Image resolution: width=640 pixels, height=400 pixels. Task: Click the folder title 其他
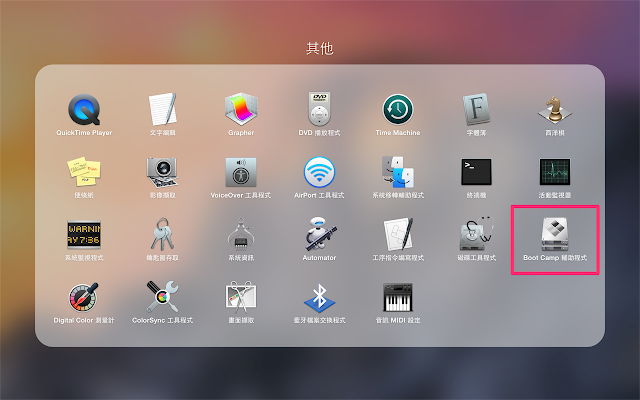point(320,49)
